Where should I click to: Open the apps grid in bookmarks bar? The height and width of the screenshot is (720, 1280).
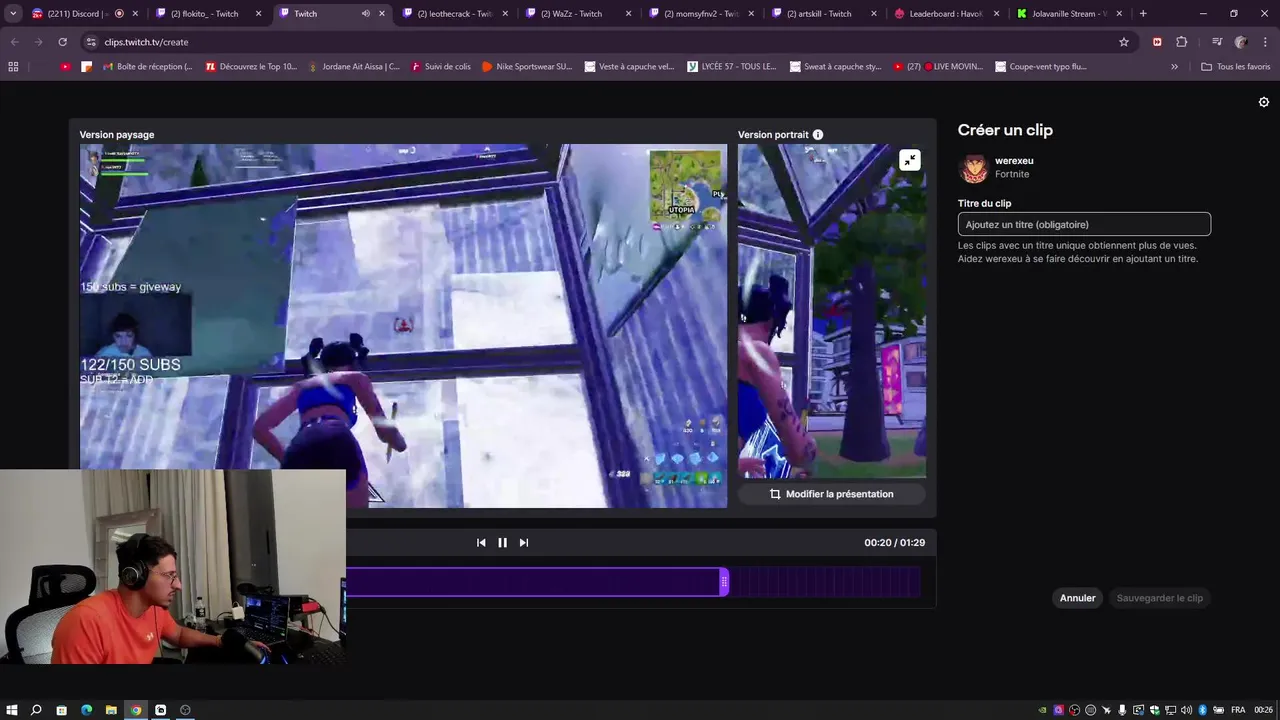click(13, 67)
